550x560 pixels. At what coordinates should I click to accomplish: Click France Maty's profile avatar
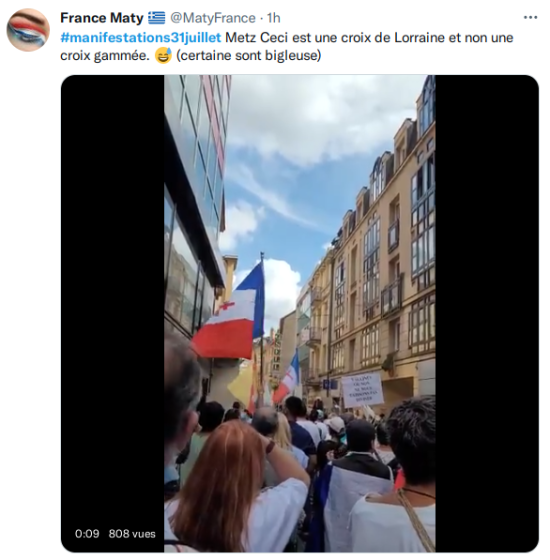pos(28,30)
